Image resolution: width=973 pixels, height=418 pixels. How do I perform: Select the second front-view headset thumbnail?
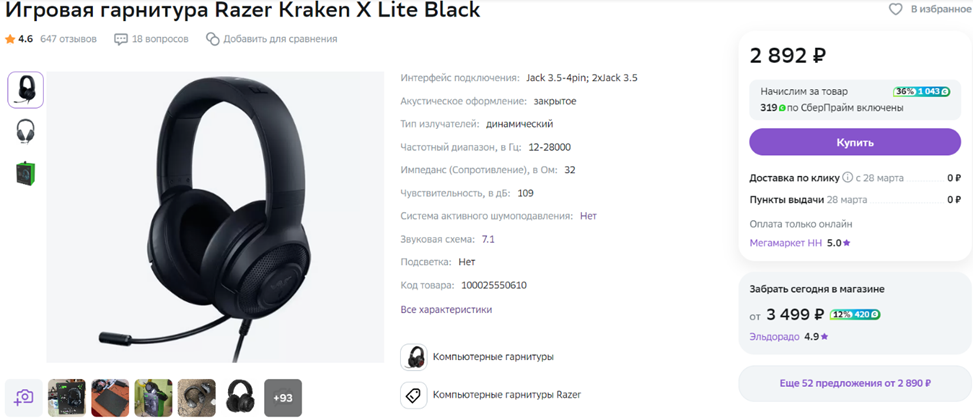tap(25, 131)
